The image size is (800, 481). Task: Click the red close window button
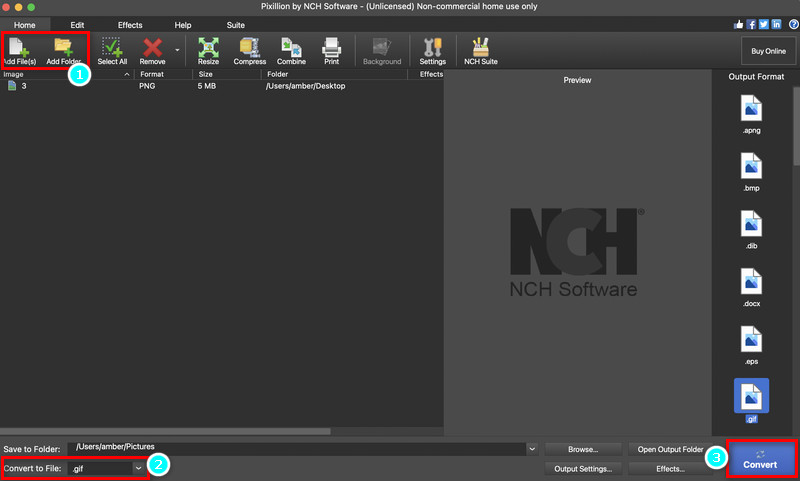(6, 7)
